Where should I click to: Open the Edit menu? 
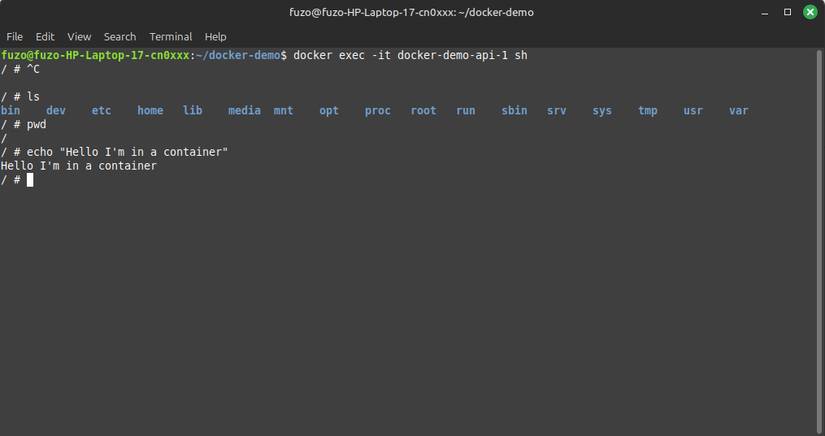click(45, 37)
